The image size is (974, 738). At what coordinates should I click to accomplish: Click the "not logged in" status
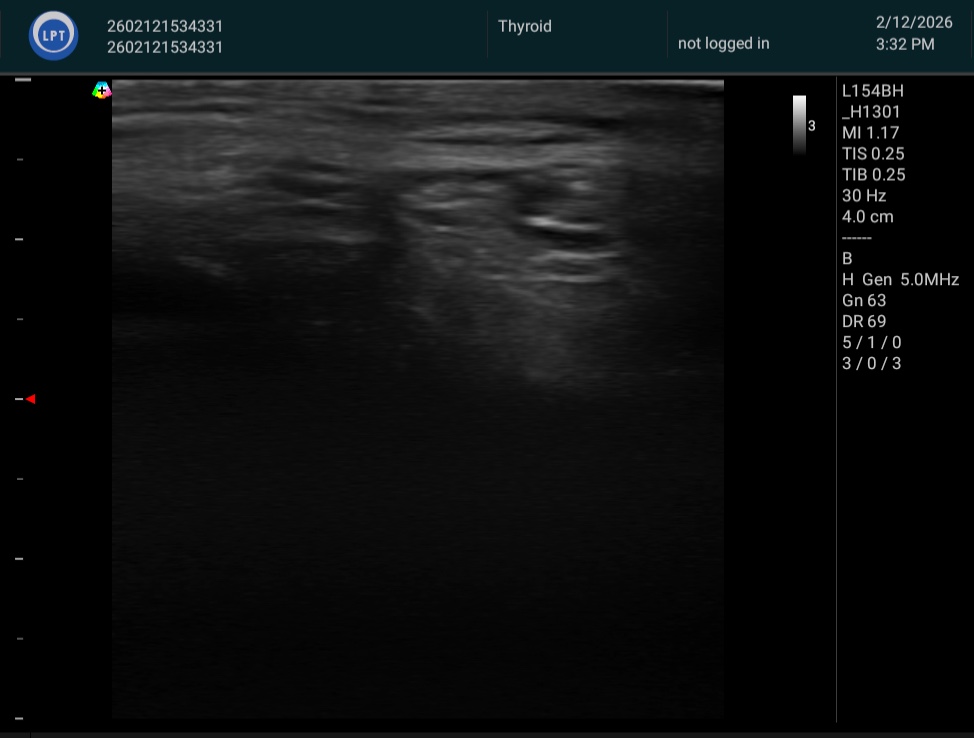click(x=723, y=43)
